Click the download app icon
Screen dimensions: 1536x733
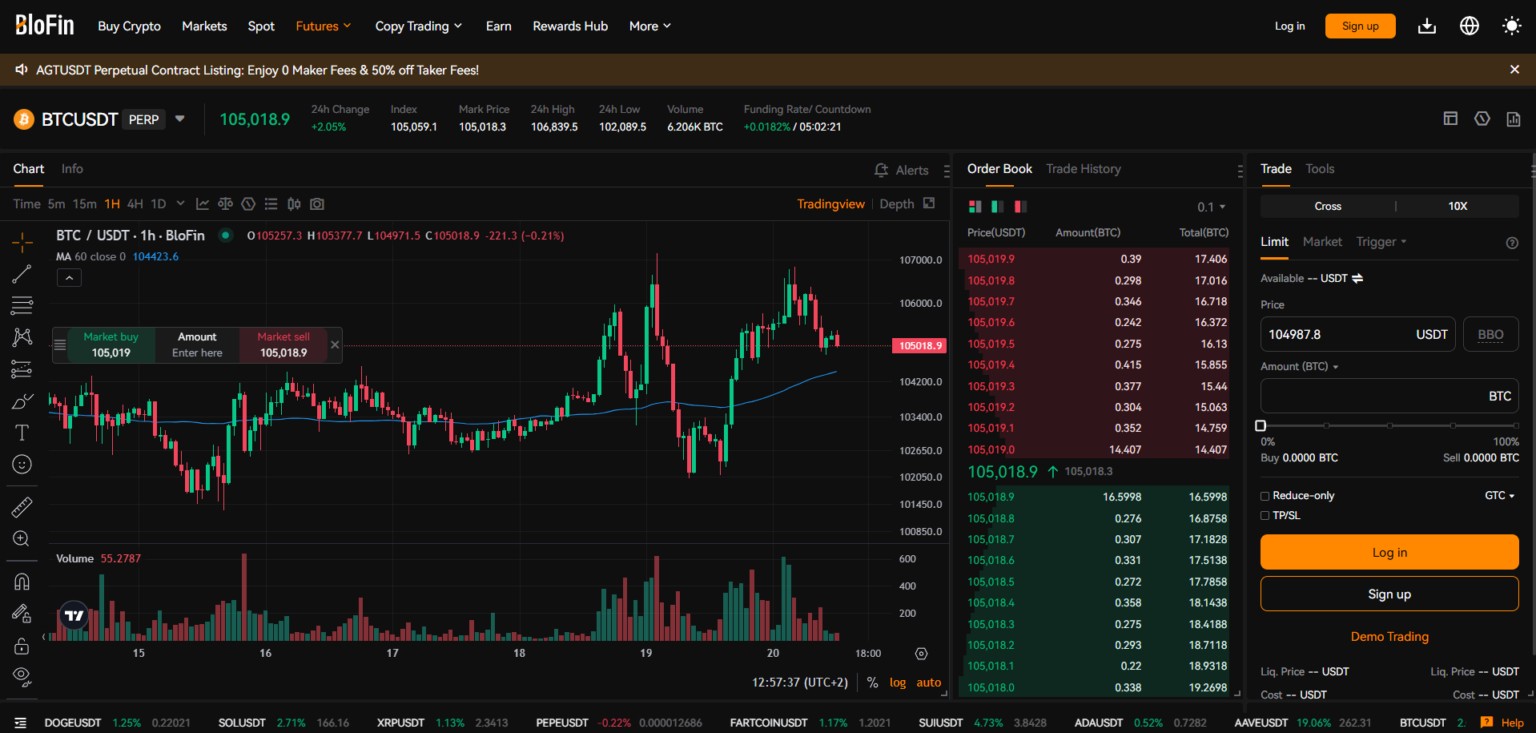point(1427,26)
